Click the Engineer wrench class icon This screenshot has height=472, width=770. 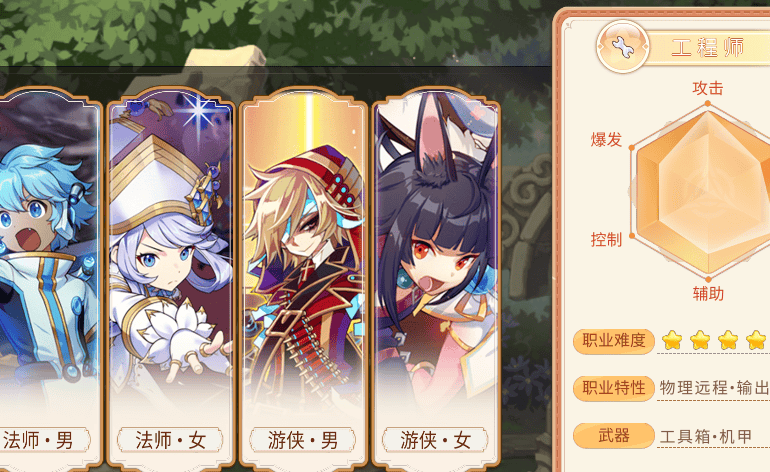pyautogui.click(x=623, y=47)
